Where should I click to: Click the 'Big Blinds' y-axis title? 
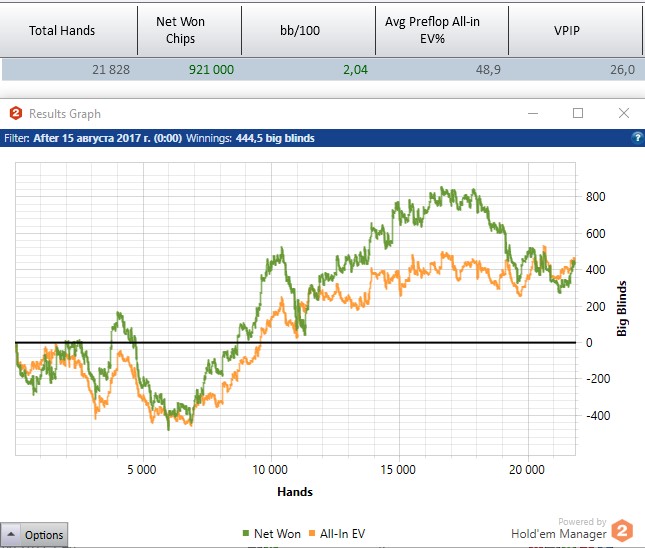click(x=622, y=309)
